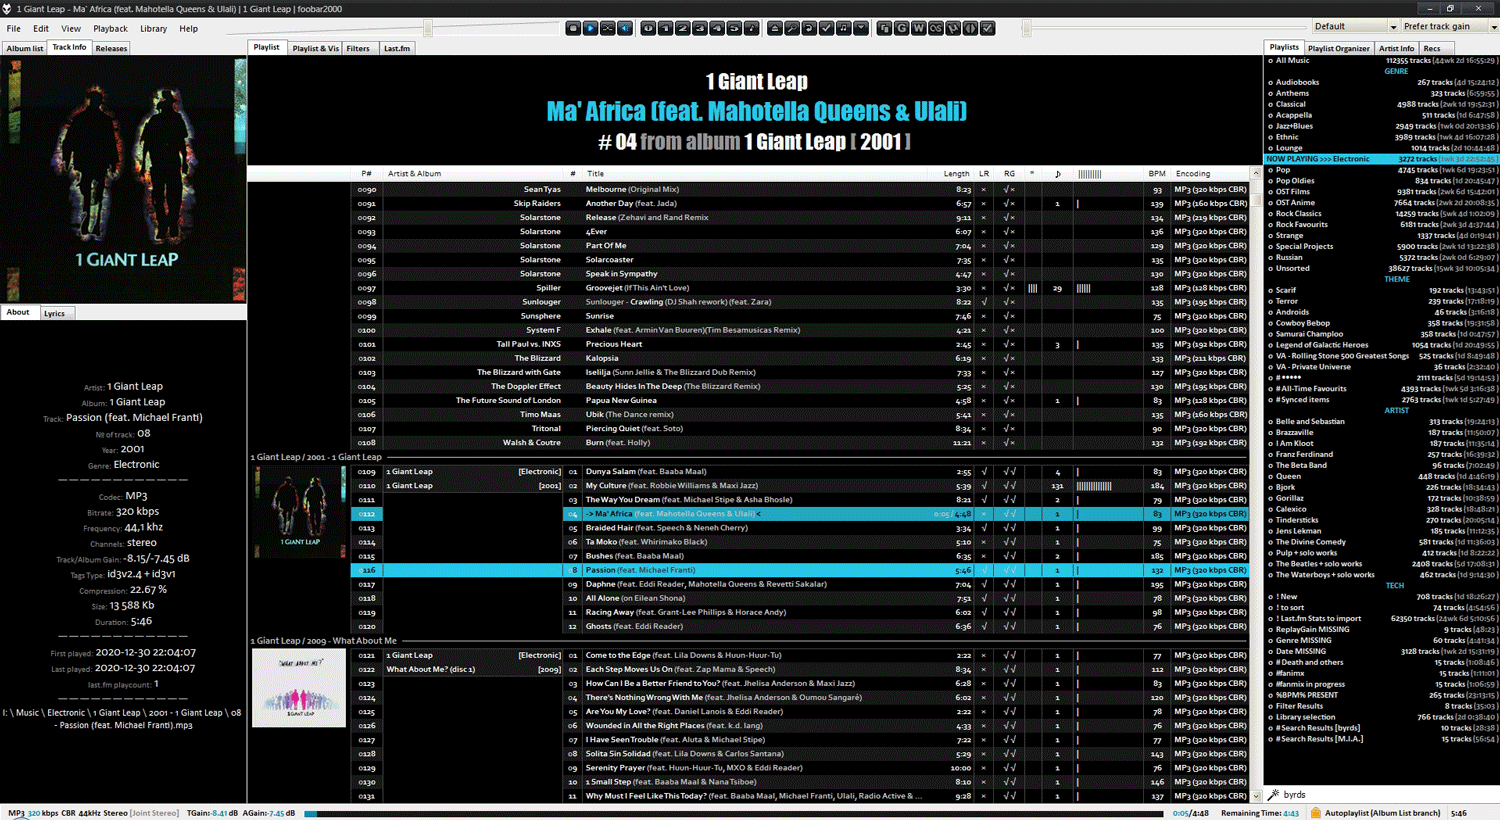Open the down-arrow toolbar dropdown menu
Viewport: 1500px width, 820px height.
coord(861,28)
